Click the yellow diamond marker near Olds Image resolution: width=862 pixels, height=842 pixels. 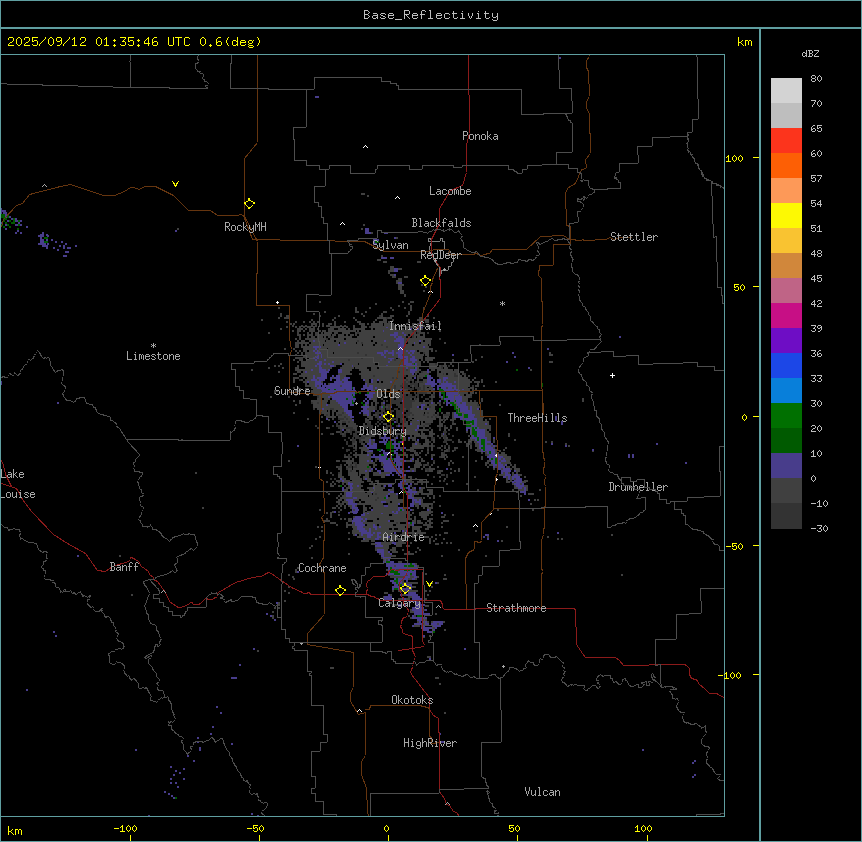(x=388, y=417)
